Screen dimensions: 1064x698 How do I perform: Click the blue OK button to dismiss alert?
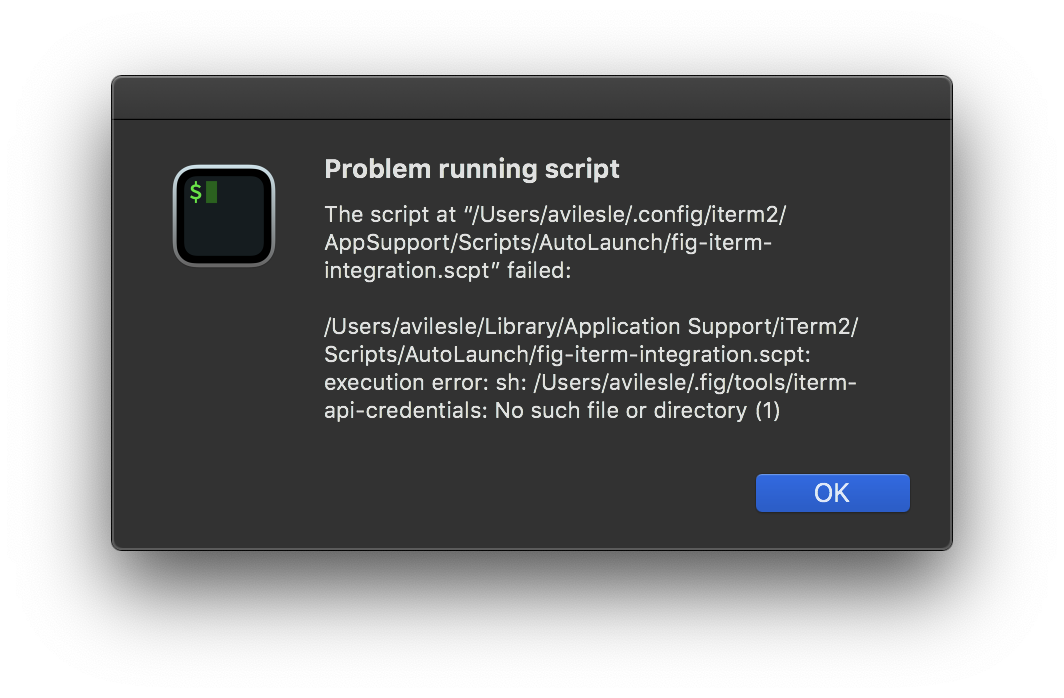[832, 492]
